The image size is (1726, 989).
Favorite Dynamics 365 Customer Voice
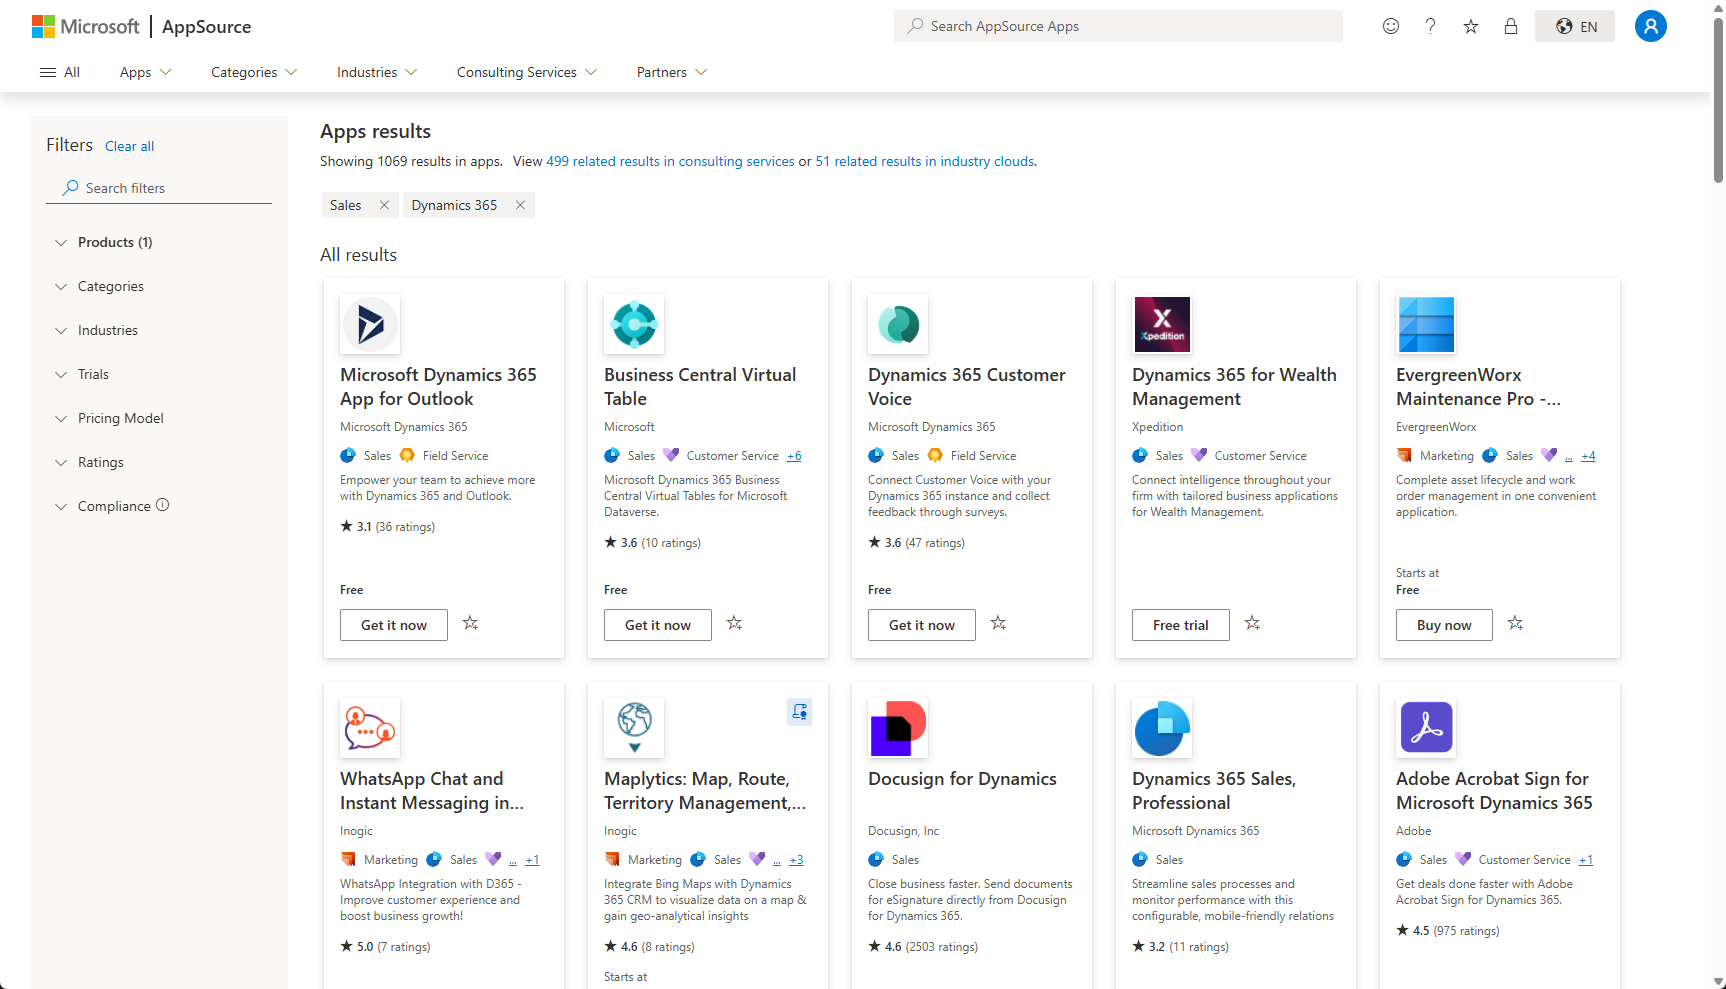998,623
